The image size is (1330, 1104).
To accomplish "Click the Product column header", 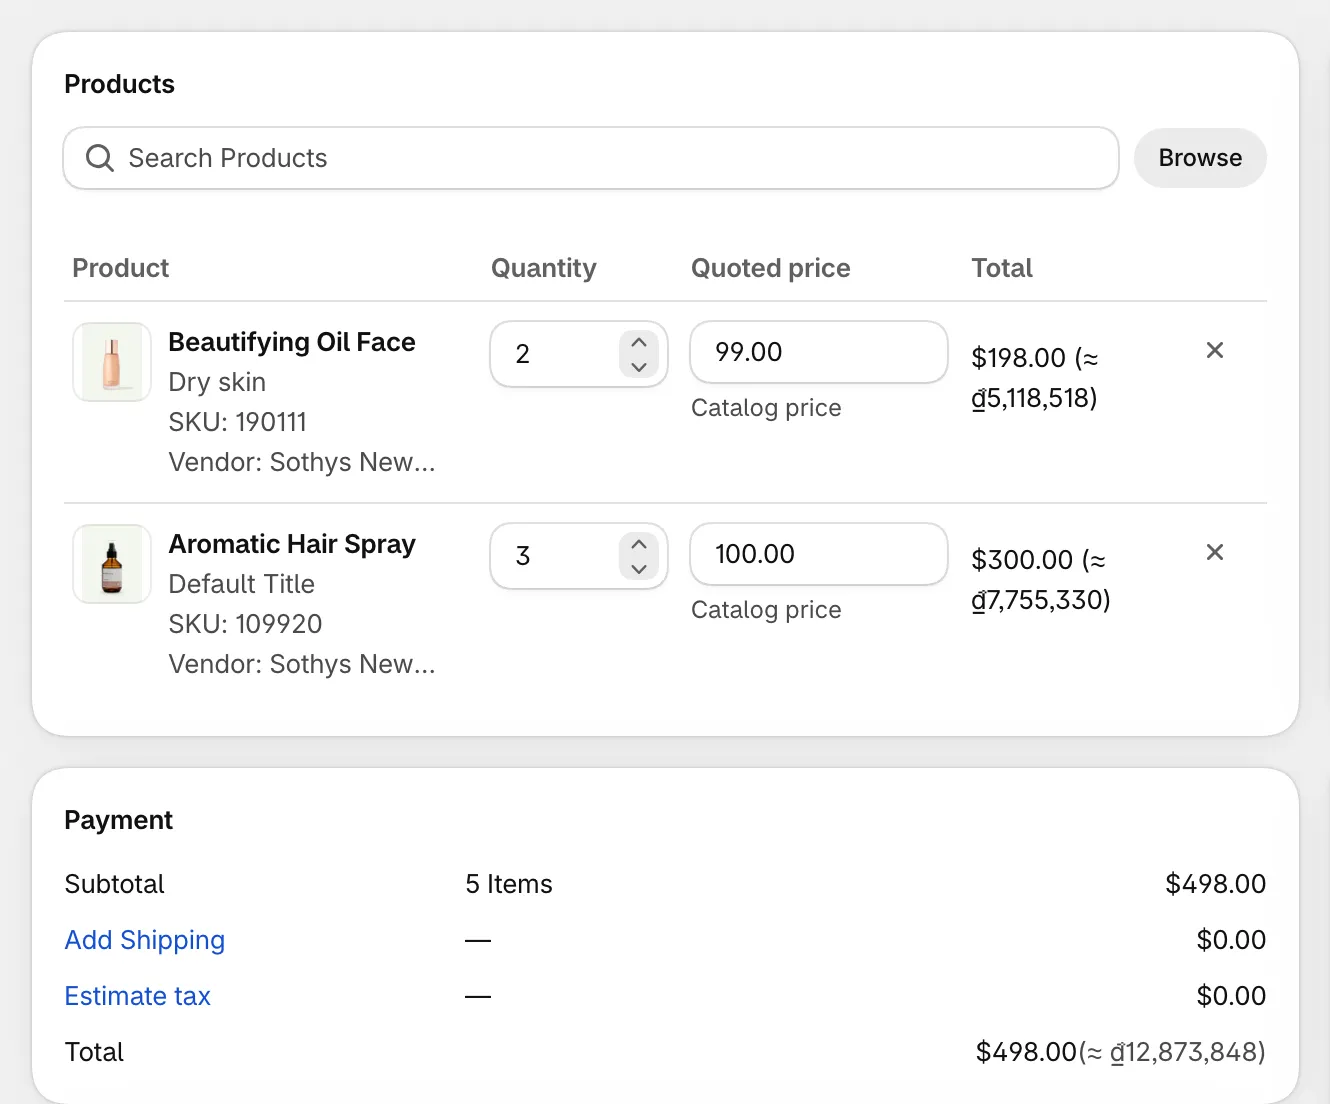I will [x=121, y=268].
